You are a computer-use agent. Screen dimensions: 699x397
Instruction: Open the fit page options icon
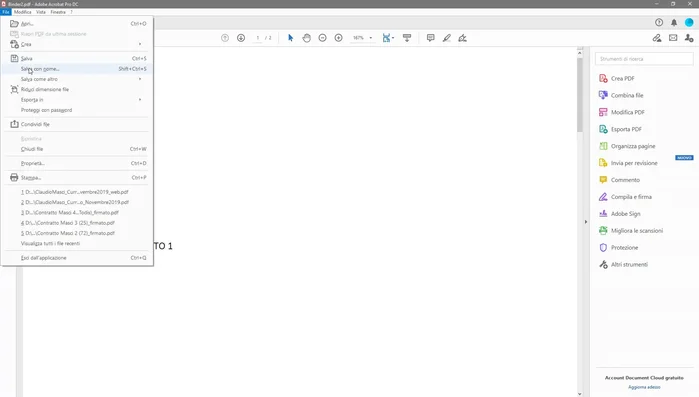pyautogui.click(x=388, y=38)
